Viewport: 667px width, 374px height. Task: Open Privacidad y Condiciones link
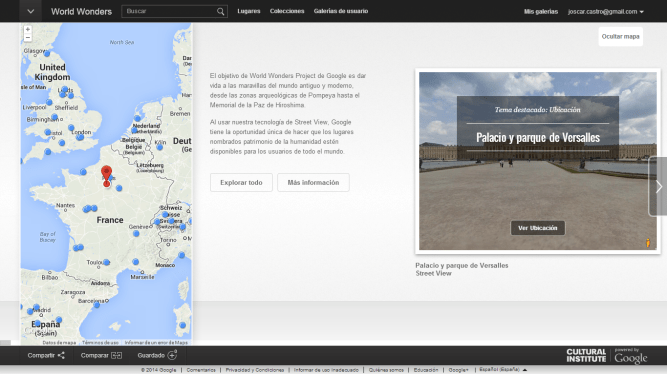(254, 370)
